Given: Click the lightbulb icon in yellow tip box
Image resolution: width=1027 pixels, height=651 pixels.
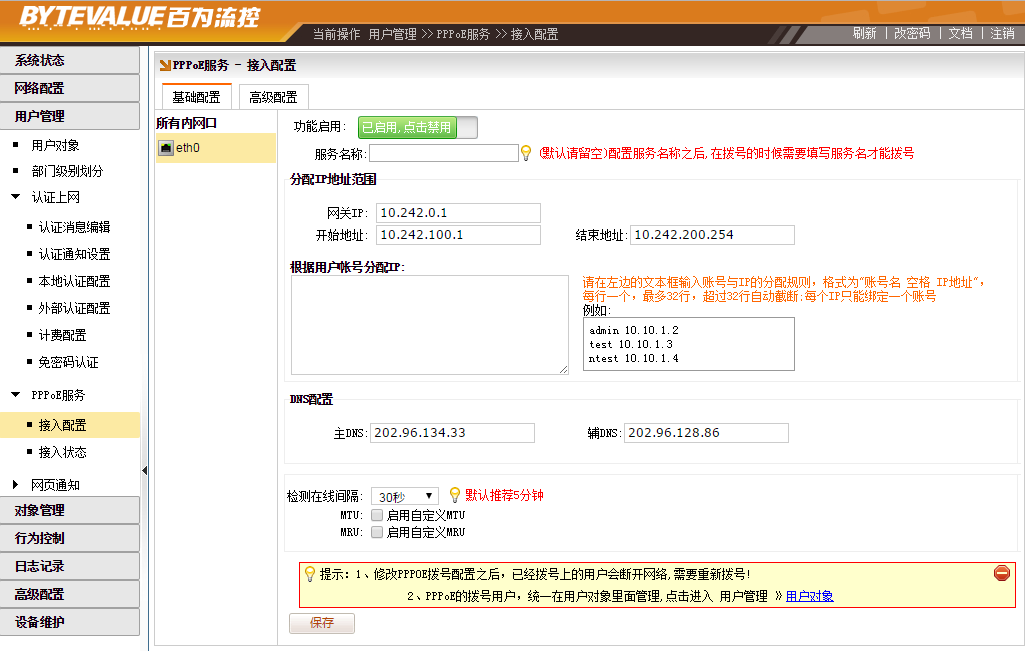Looking at the screenshot, I should pyautogui.click(x=309, y=574).
